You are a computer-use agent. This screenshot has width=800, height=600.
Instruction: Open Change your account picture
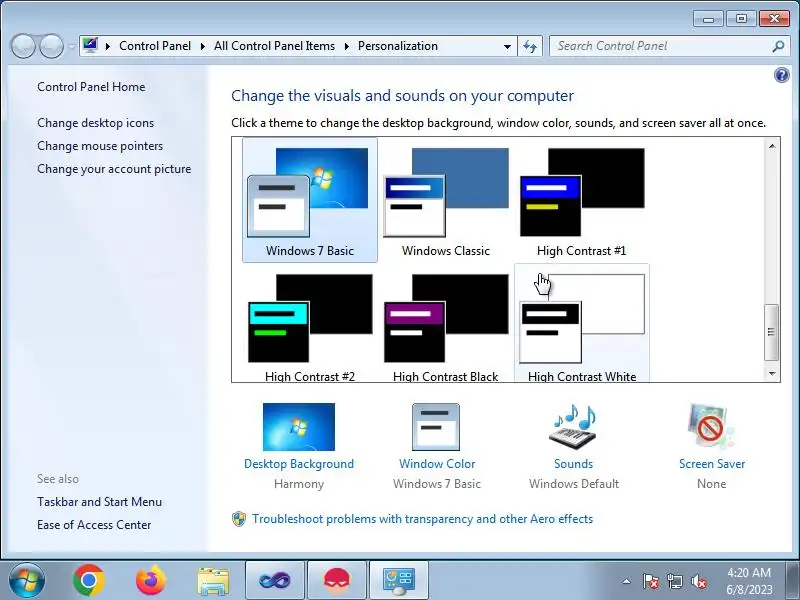click(x=114, y=169)
